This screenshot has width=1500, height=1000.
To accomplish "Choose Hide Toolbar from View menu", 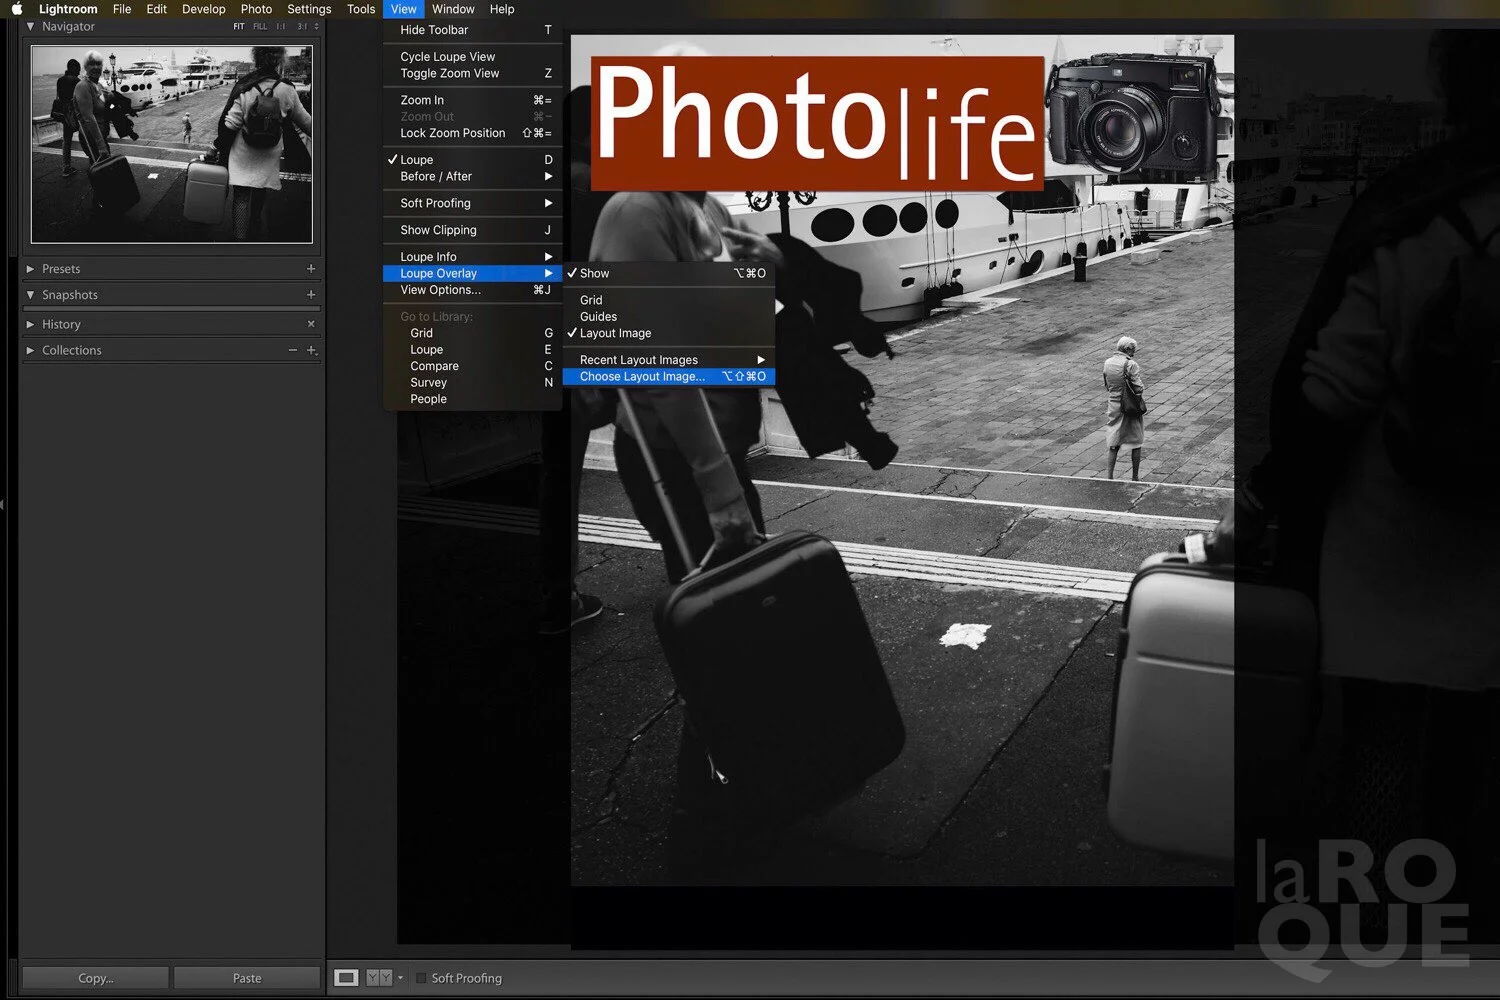I will click(x=472, y=30).
